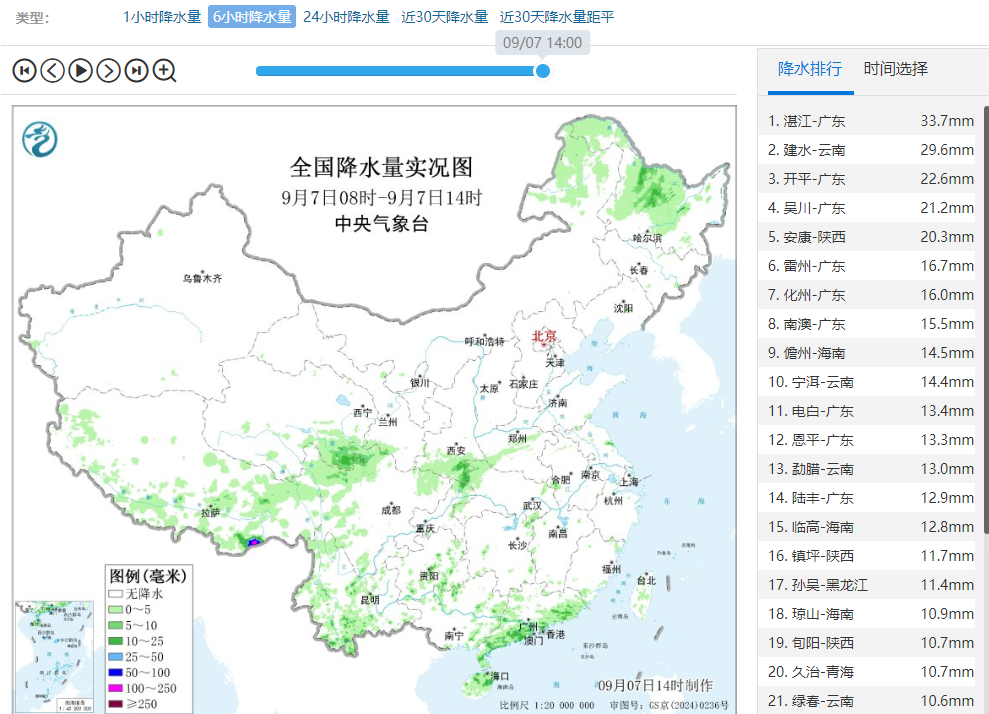
Task: Open the 时间选择 tab
Action: pyautogui.click(x=896, y=69)
